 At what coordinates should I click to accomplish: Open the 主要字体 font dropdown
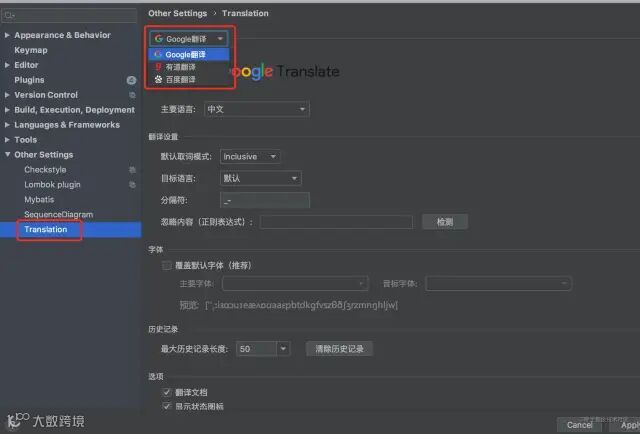tap(295, 283)
